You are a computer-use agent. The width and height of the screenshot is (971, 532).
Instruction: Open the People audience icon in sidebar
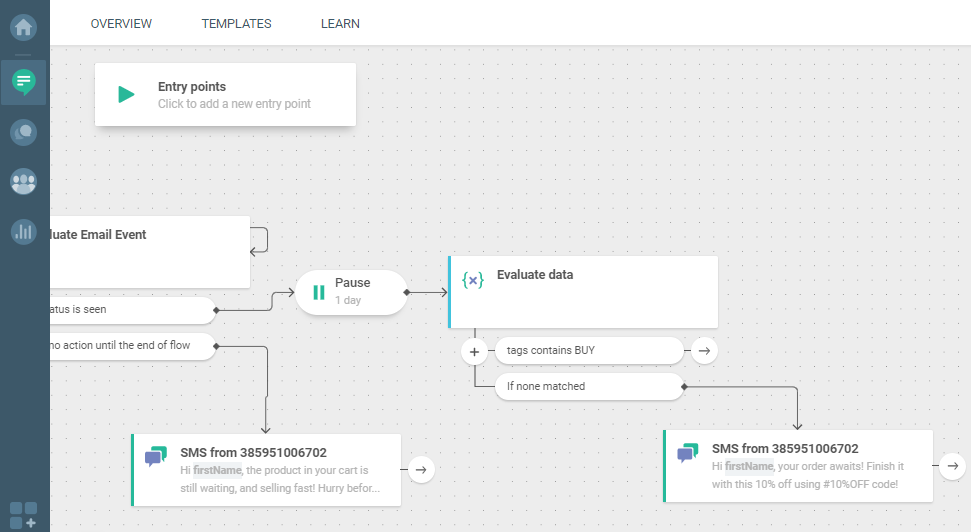pos(24,182)
